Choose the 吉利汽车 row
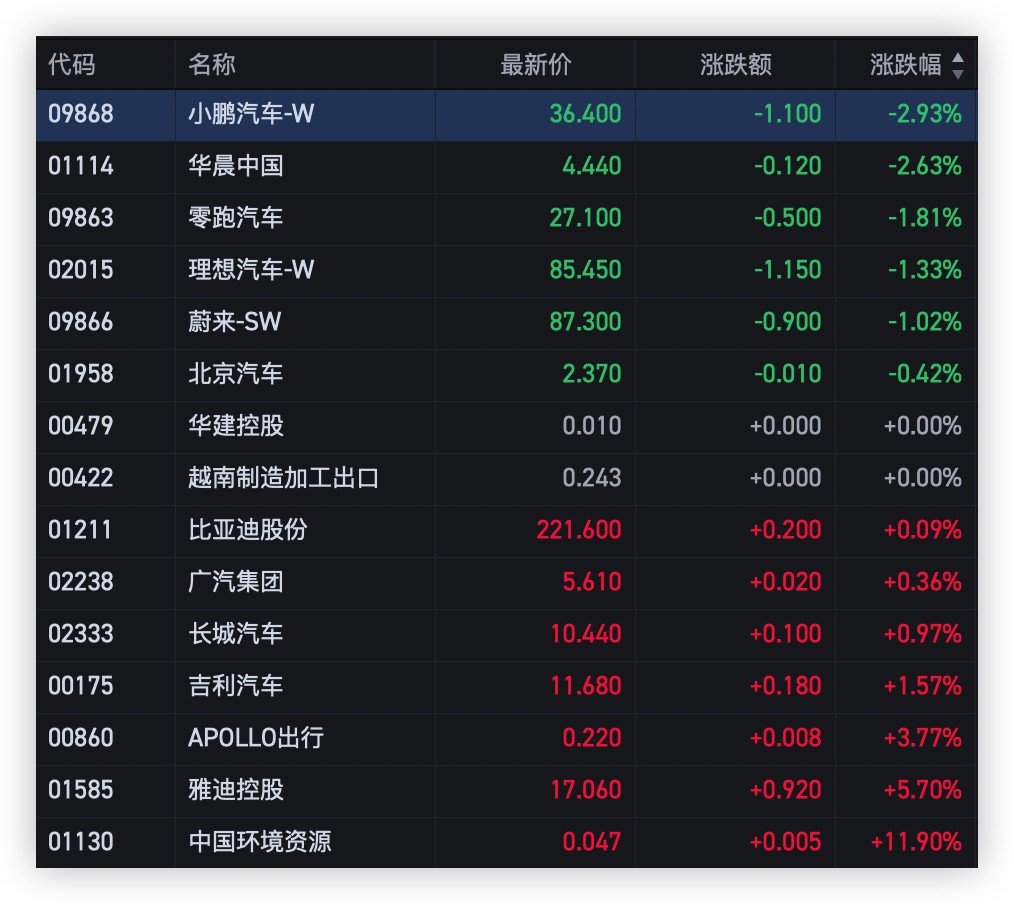 pyautogui.click(x=236, y=686)
